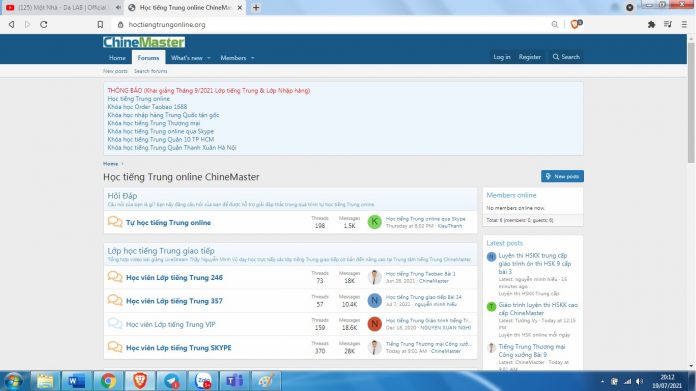
Task: Open Giáo trình luyện thi HSKK cao cấp post
Action: click(x=538, y=309)
